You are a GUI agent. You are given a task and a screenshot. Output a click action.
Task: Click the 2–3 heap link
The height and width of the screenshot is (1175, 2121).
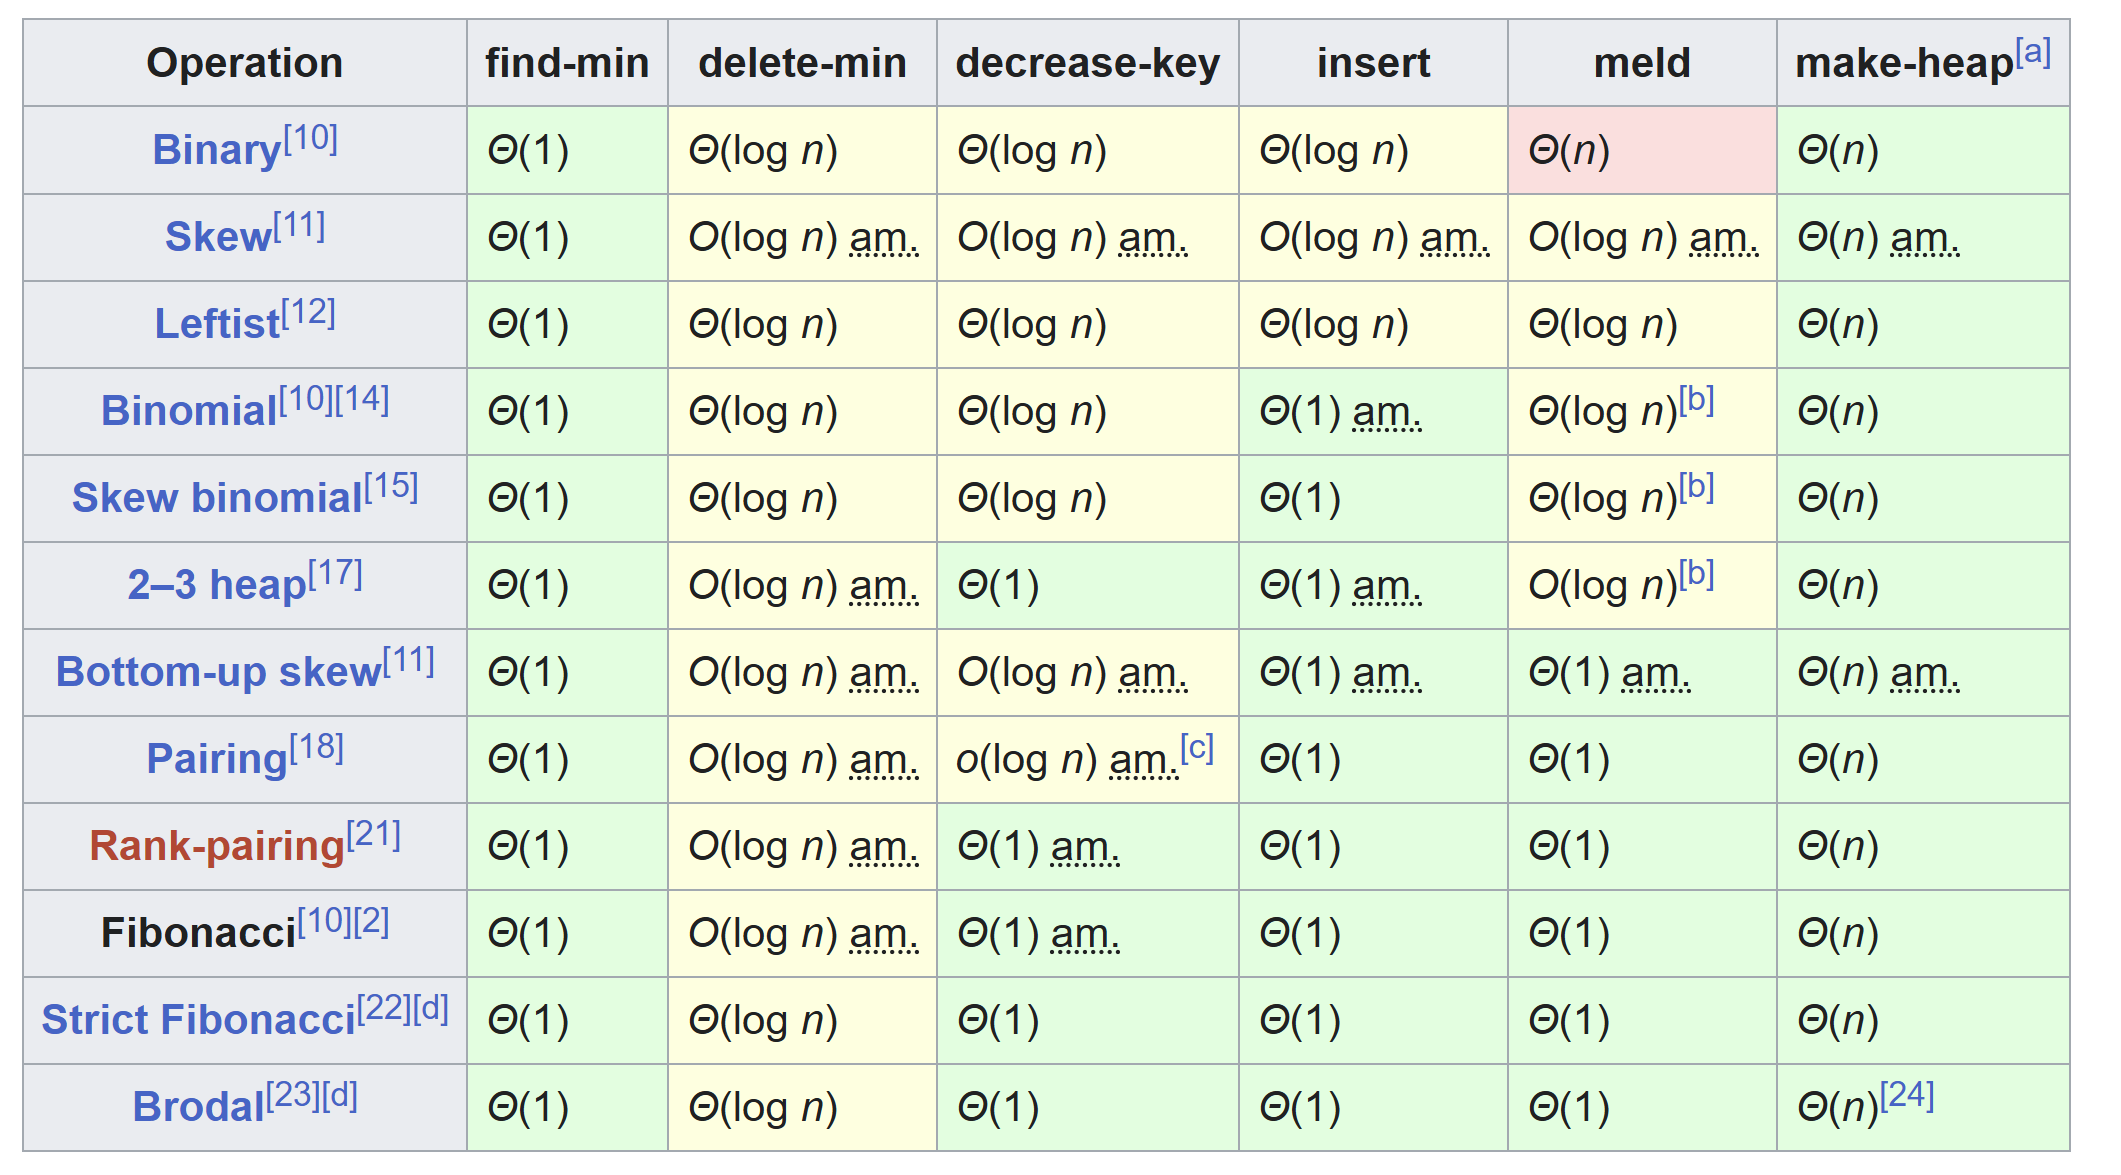216,586
